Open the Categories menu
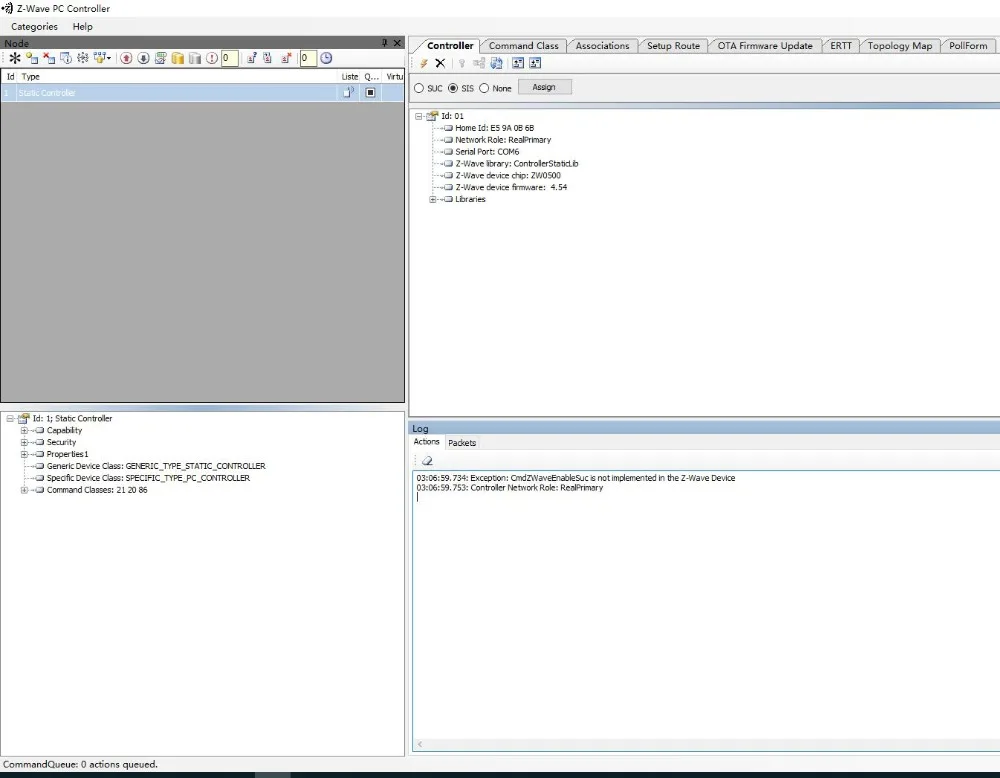1000x778 pixels. click(34, 27)
